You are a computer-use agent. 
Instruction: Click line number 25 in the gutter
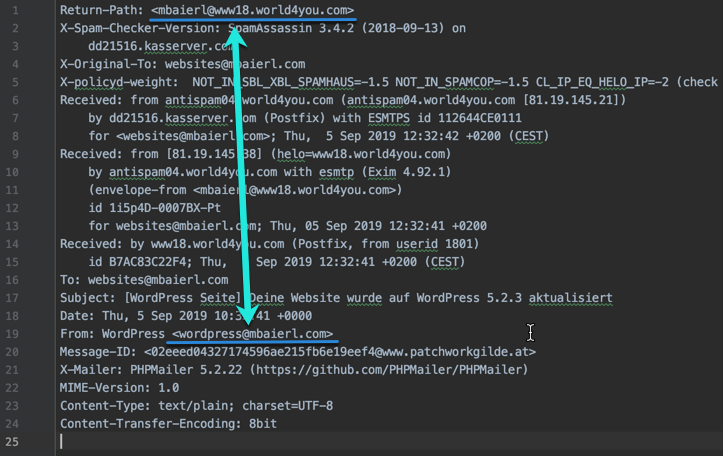pyautogui.click(x=12, y=442)
